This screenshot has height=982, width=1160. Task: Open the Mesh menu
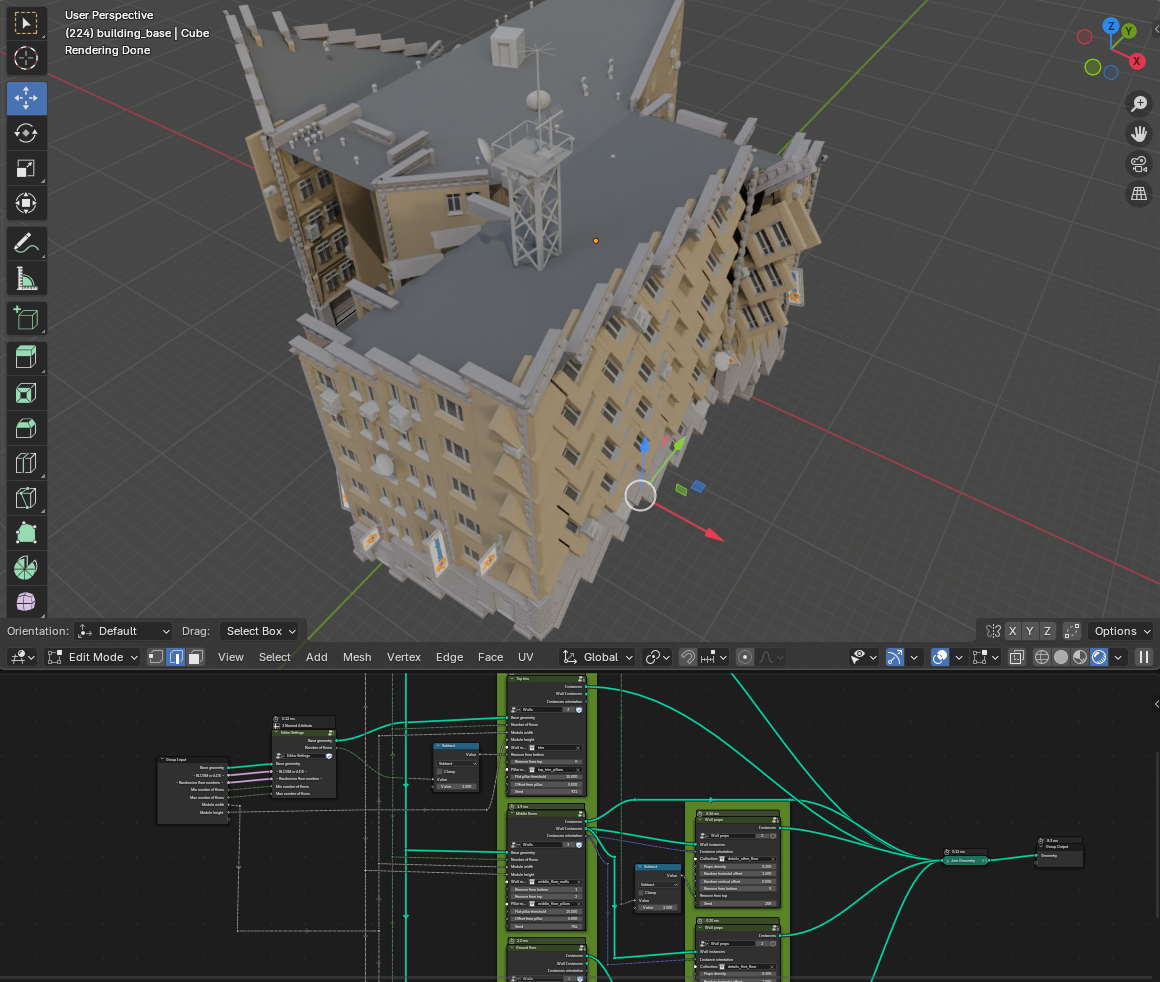(x=357, y=657)
